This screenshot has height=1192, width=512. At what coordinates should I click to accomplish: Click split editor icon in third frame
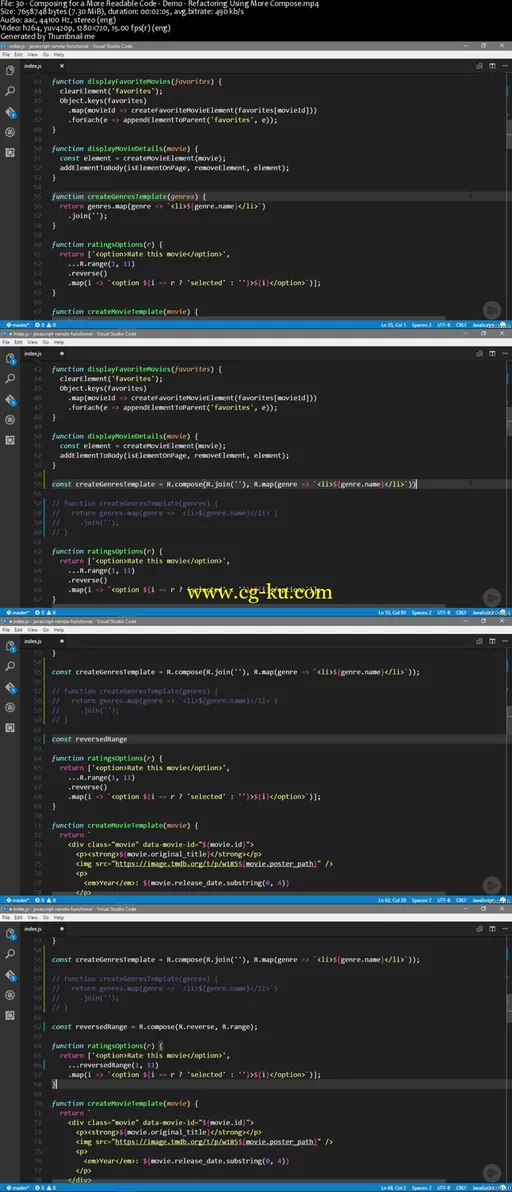coord(493,642)
